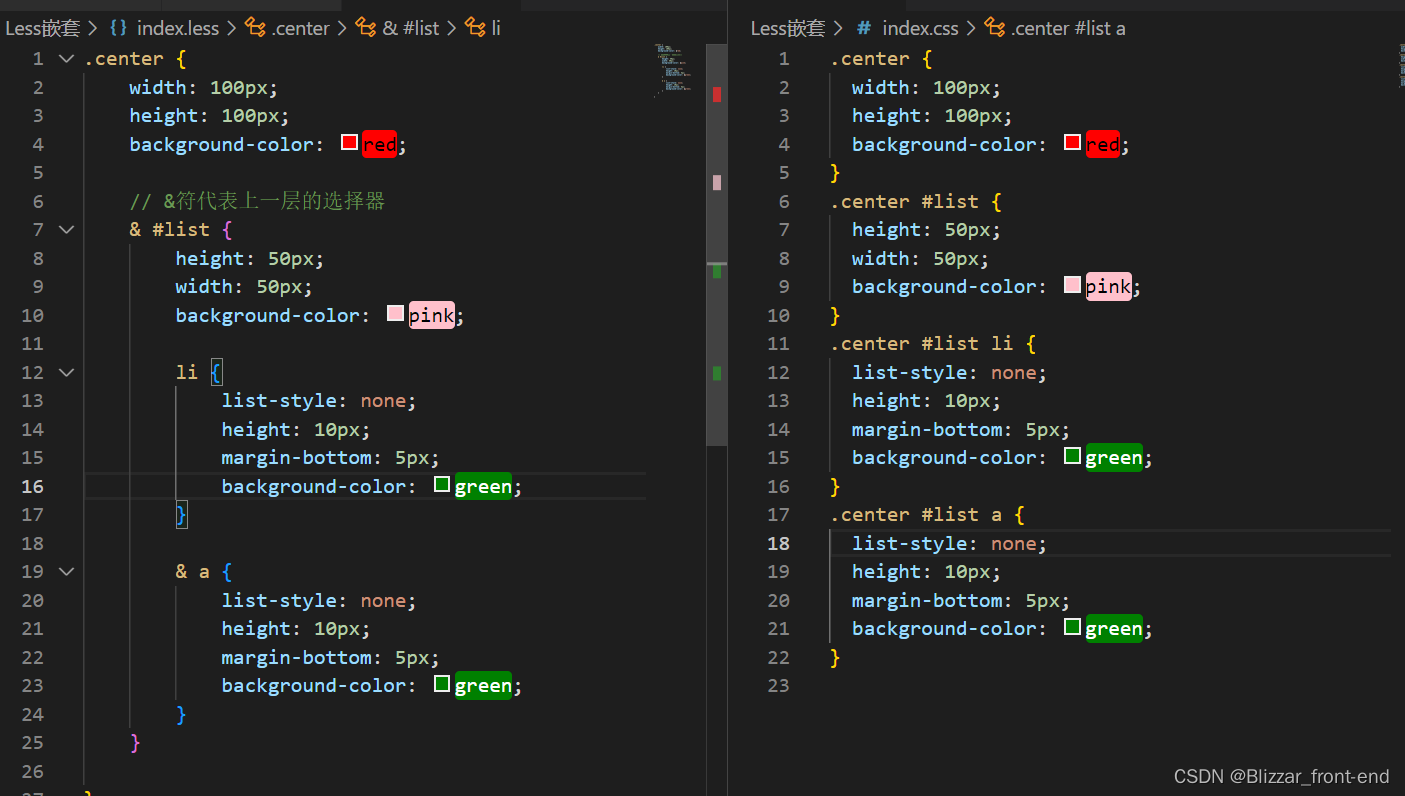Collapse the .center block at line 1

pos(66,59)
